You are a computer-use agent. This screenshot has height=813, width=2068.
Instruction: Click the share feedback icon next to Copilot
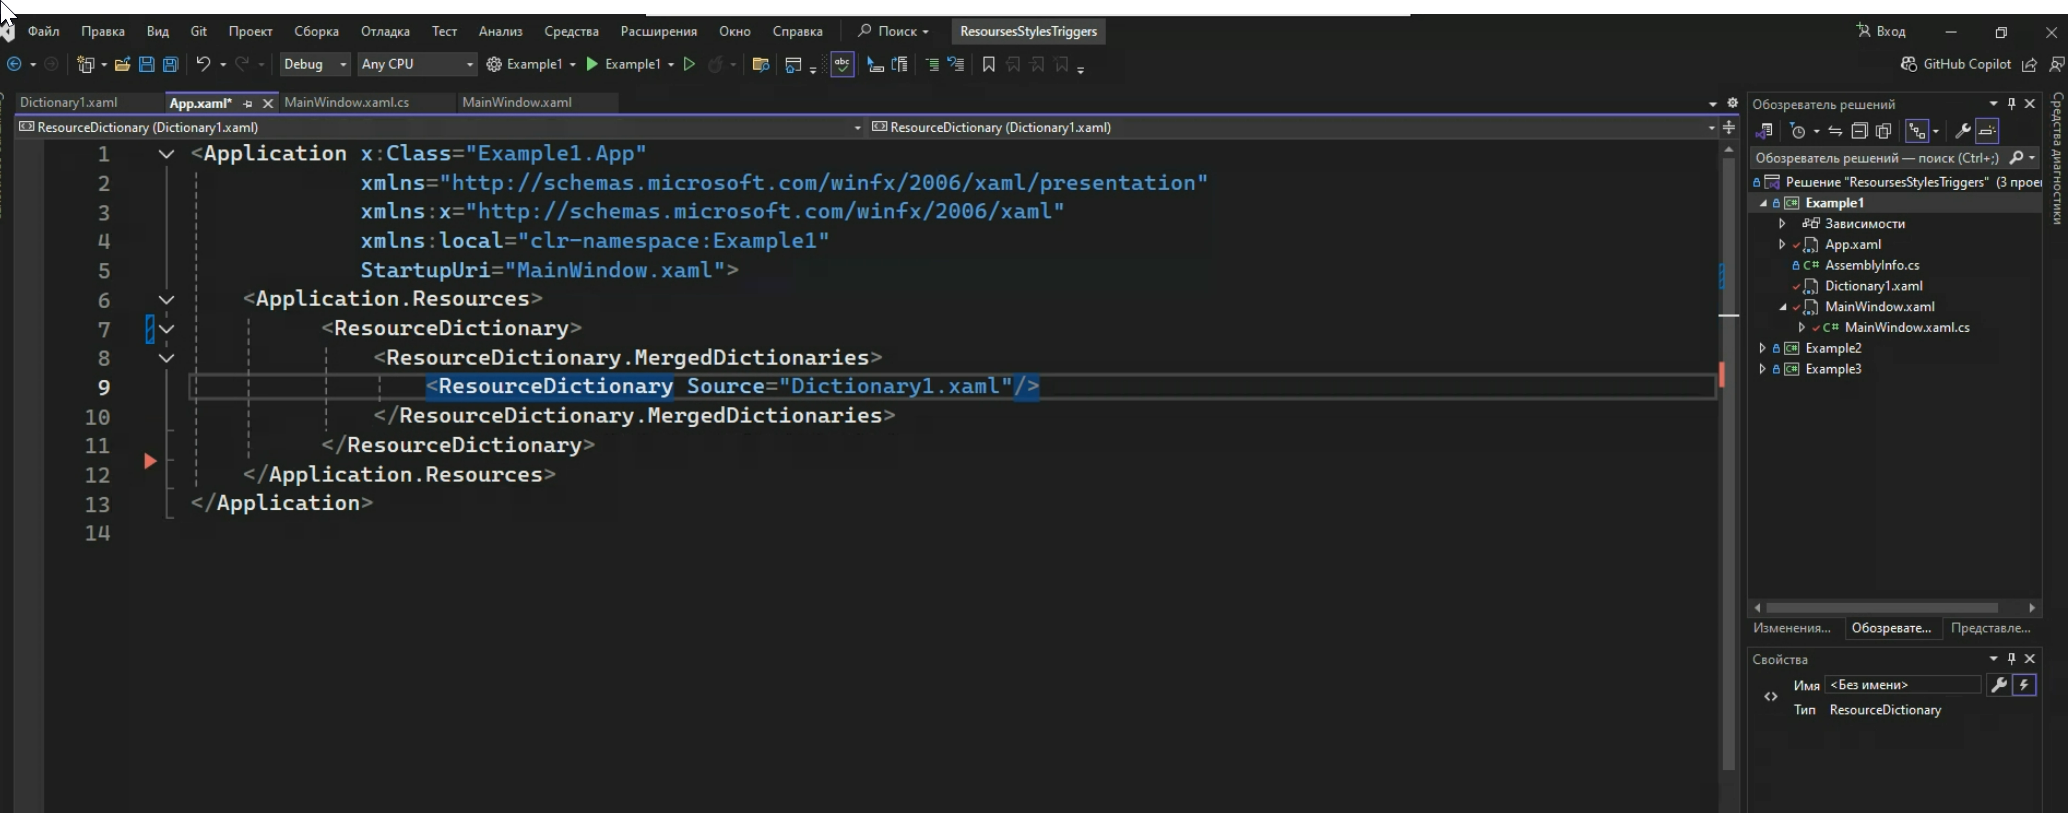[2029, 64]
